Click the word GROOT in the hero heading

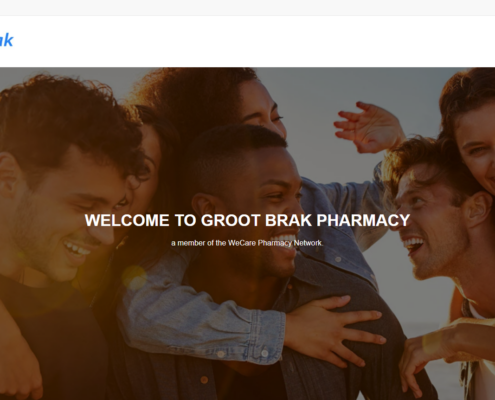[x=230, y=220]
